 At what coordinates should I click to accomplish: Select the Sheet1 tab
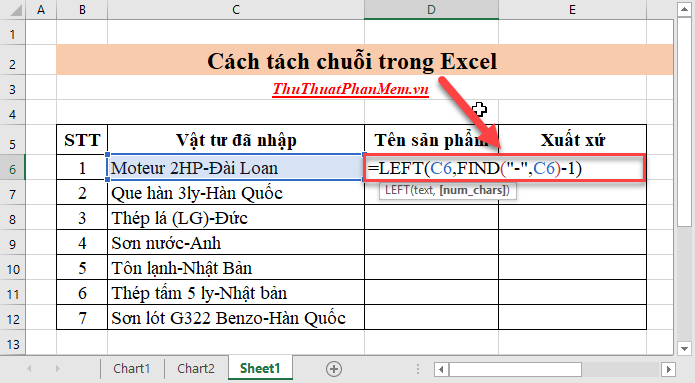pos(260,369)
